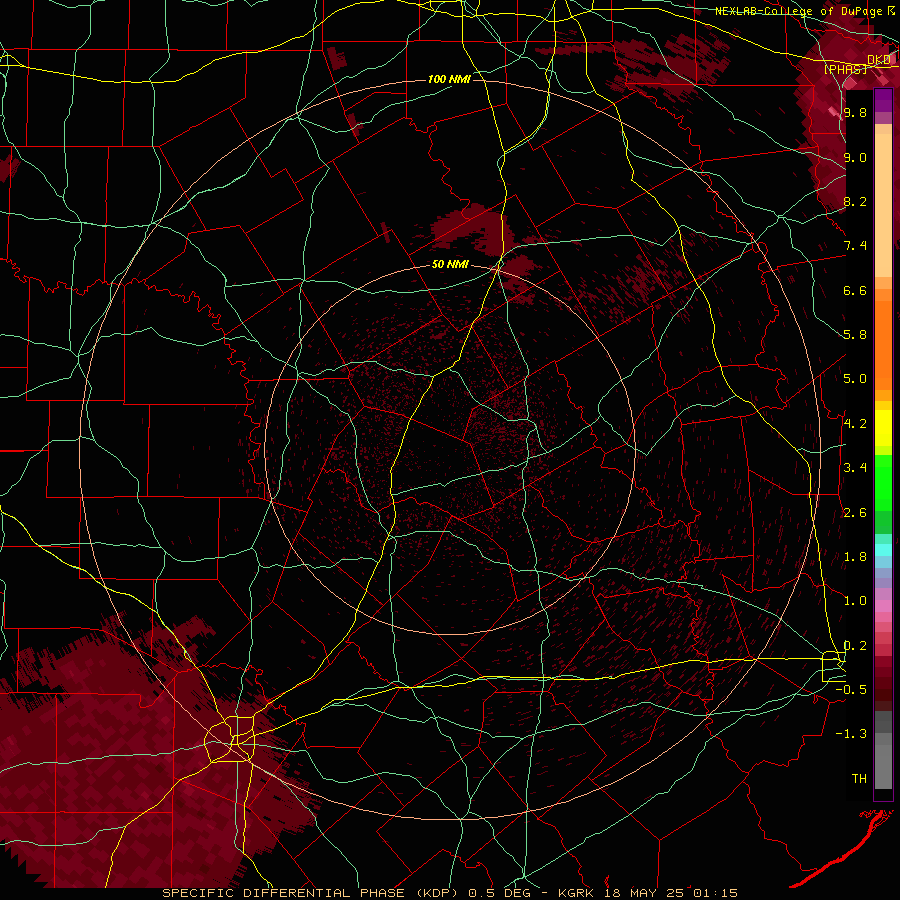Pick the bright orange band of the scale
This screenshot has width=900, height=900.
tap(883, 344)
